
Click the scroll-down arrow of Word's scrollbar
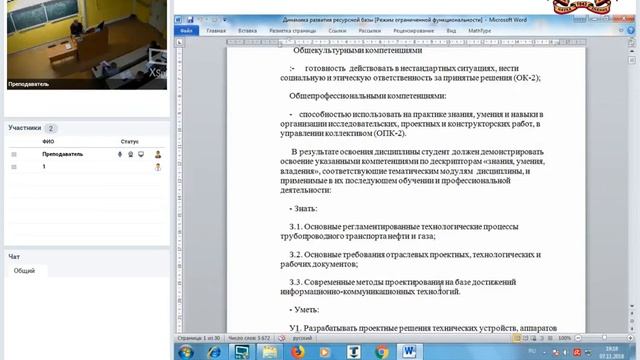[x=631, y=306]
